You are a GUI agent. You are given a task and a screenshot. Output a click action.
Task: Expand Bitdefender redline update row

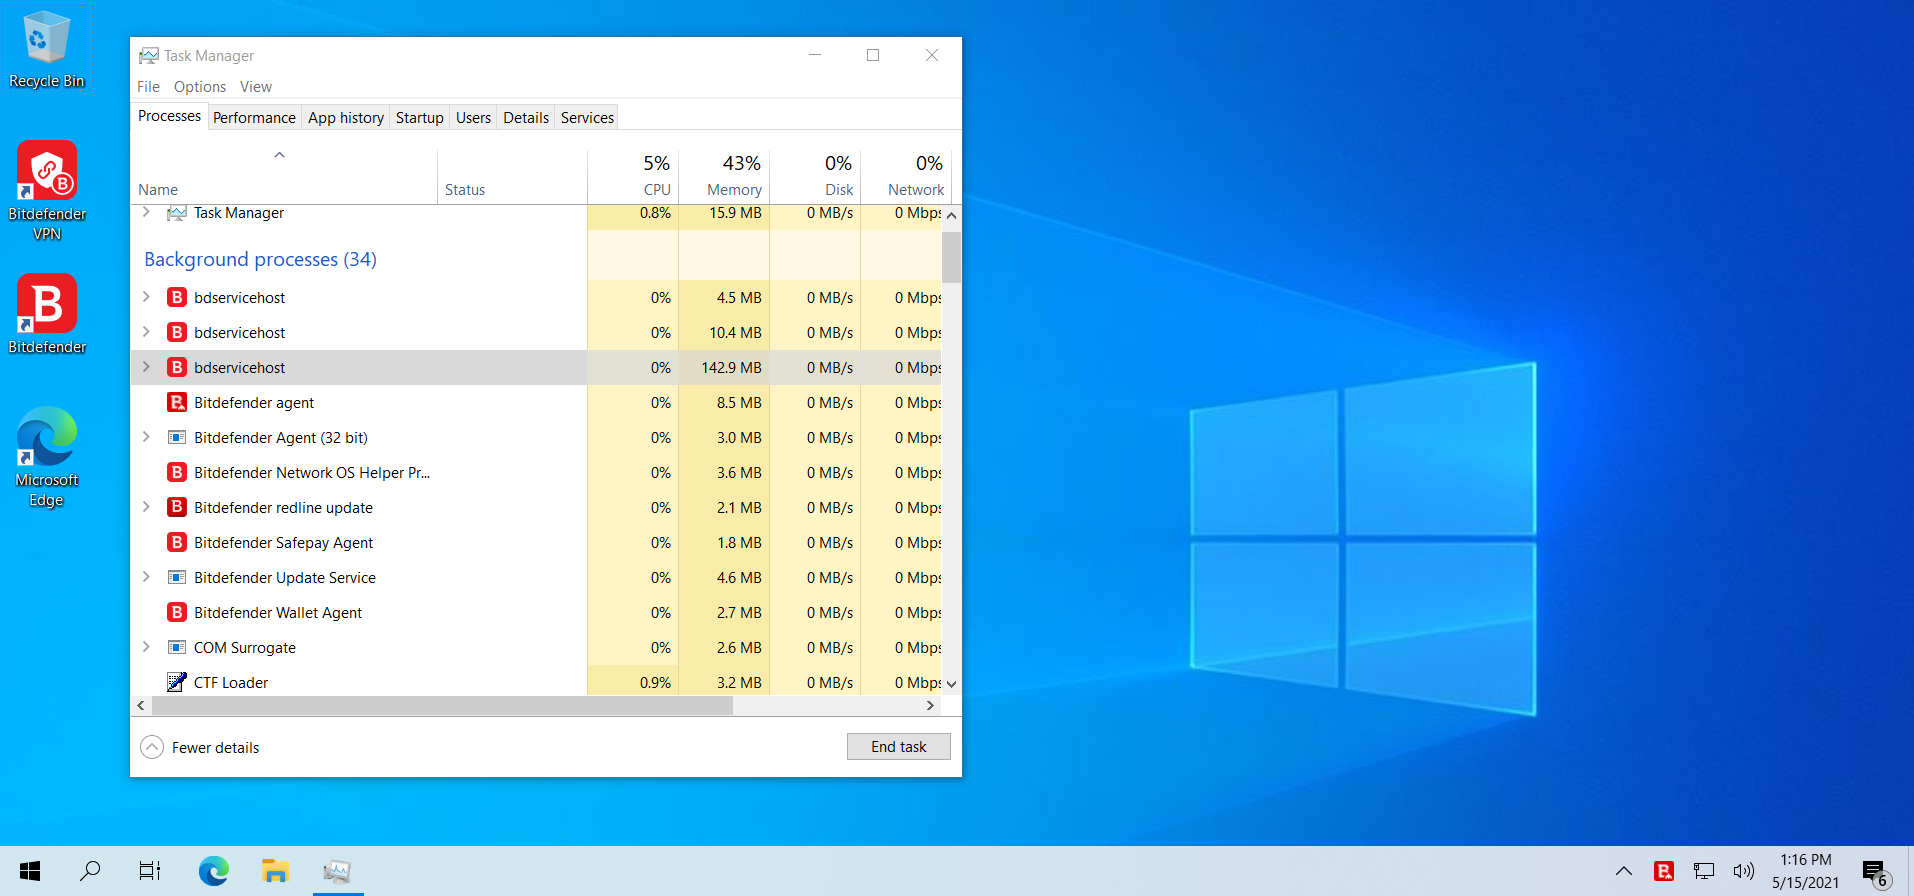pos(146,507)
